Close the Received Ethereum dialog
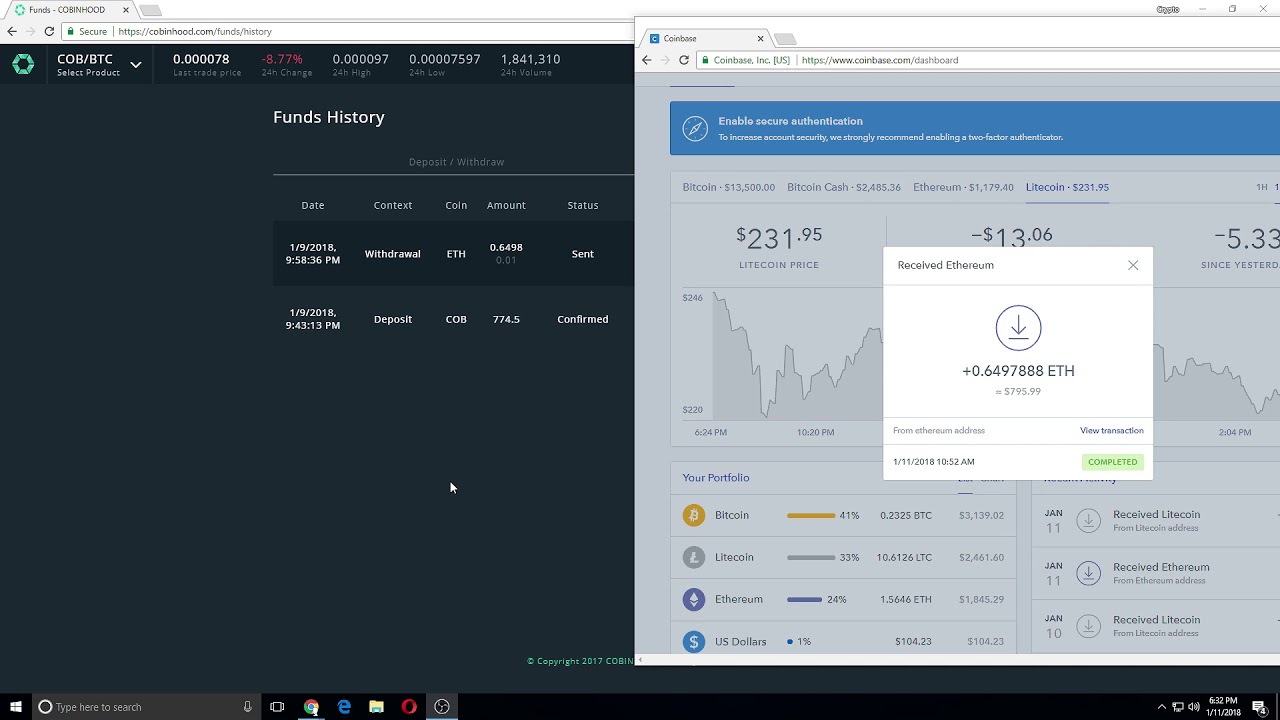 pyautogui.click(x=1133, y=265)
